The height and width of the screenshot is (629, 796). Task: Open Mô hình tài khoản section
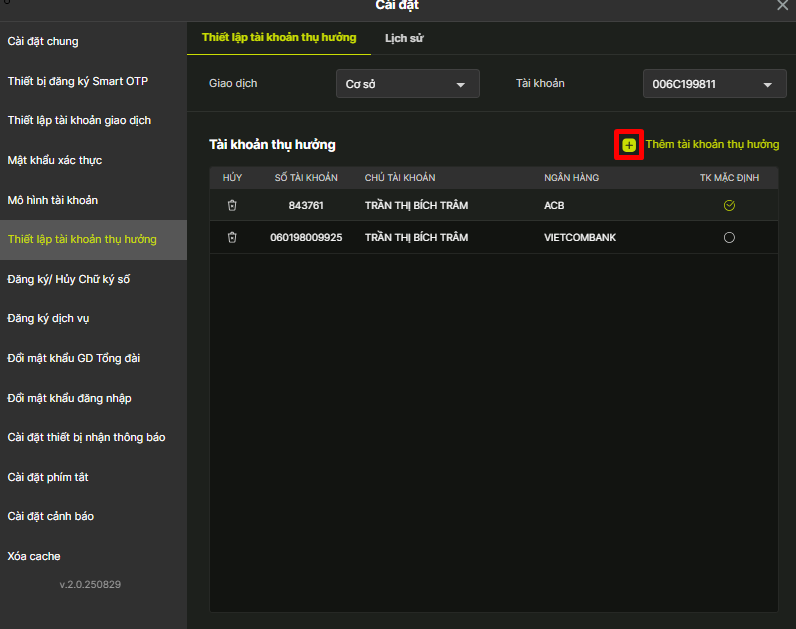pyautogui.click(x=53, y=200)
